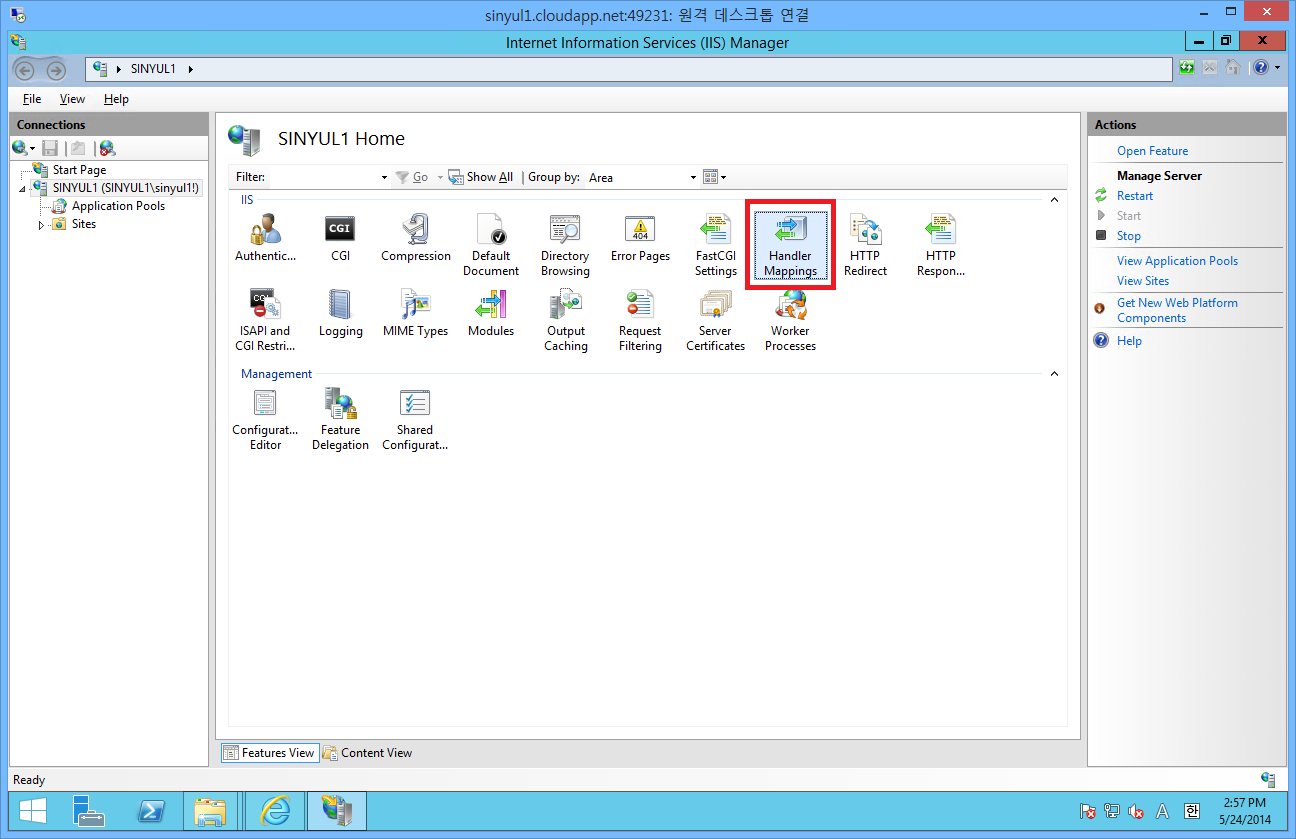Open Shared Configuration
This screenshot has width=1296, height=839.
[x=415, y=419]
